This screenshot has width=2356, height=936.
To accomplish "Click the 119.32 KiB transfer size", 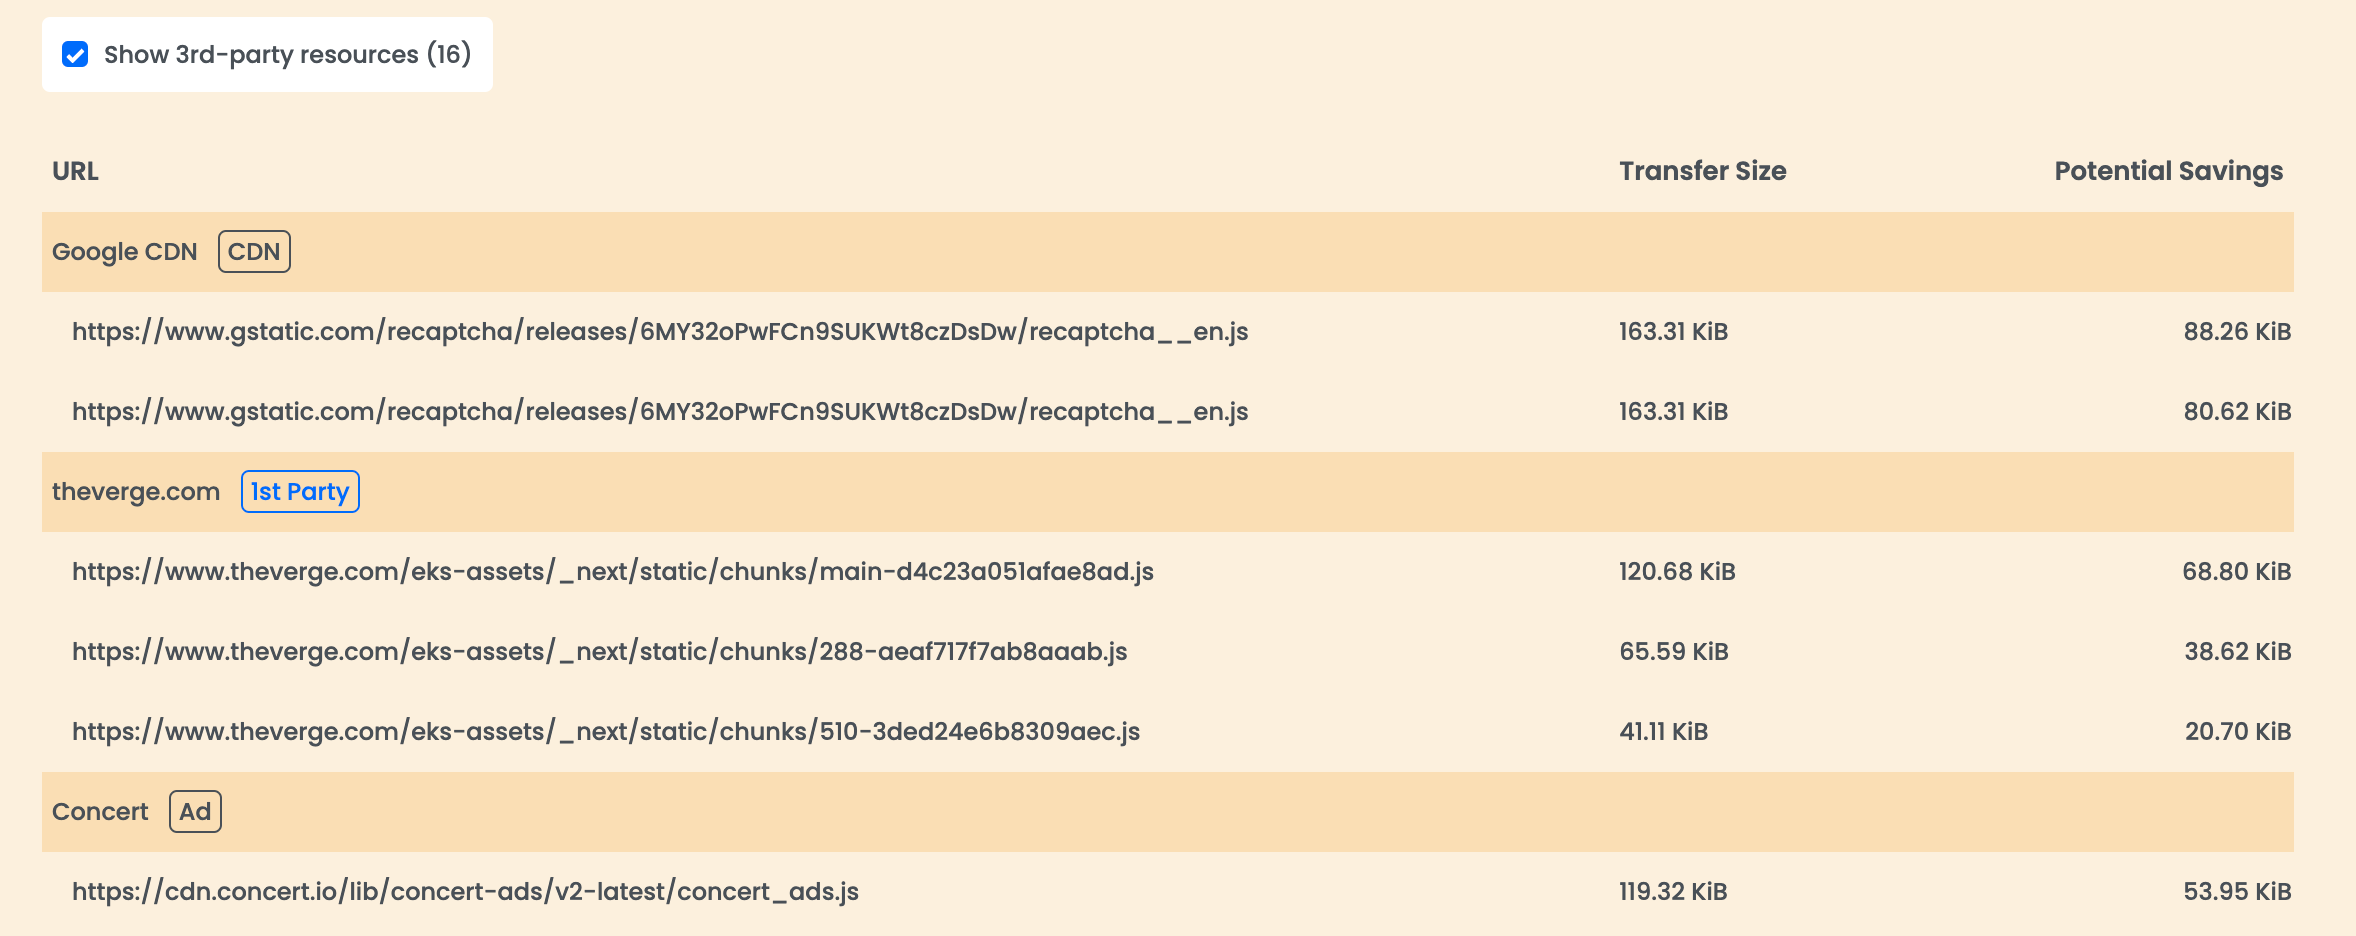I will click(x=1673, y=892).
